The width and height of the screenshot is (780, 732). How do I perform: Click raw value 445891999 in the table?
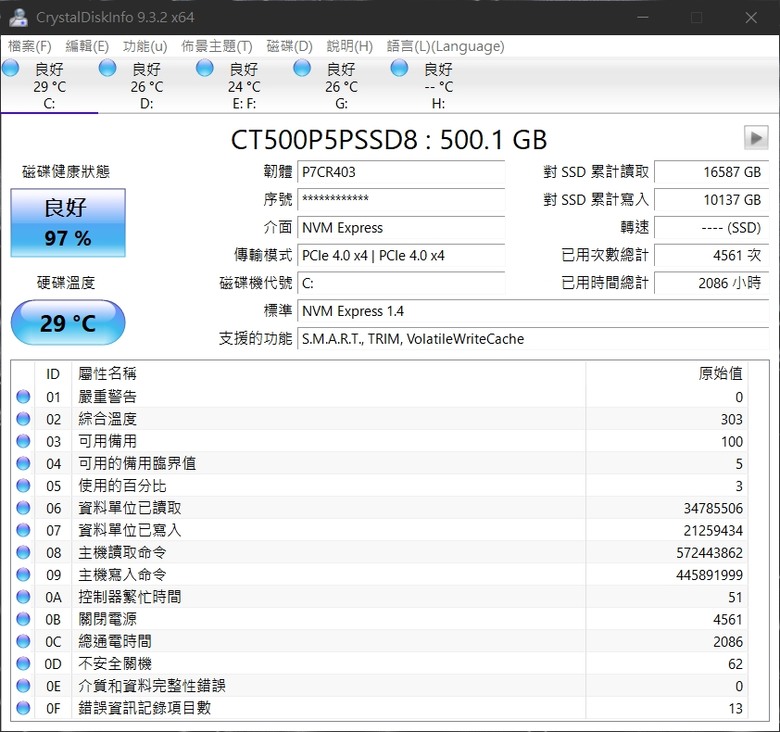click(709, 575)
